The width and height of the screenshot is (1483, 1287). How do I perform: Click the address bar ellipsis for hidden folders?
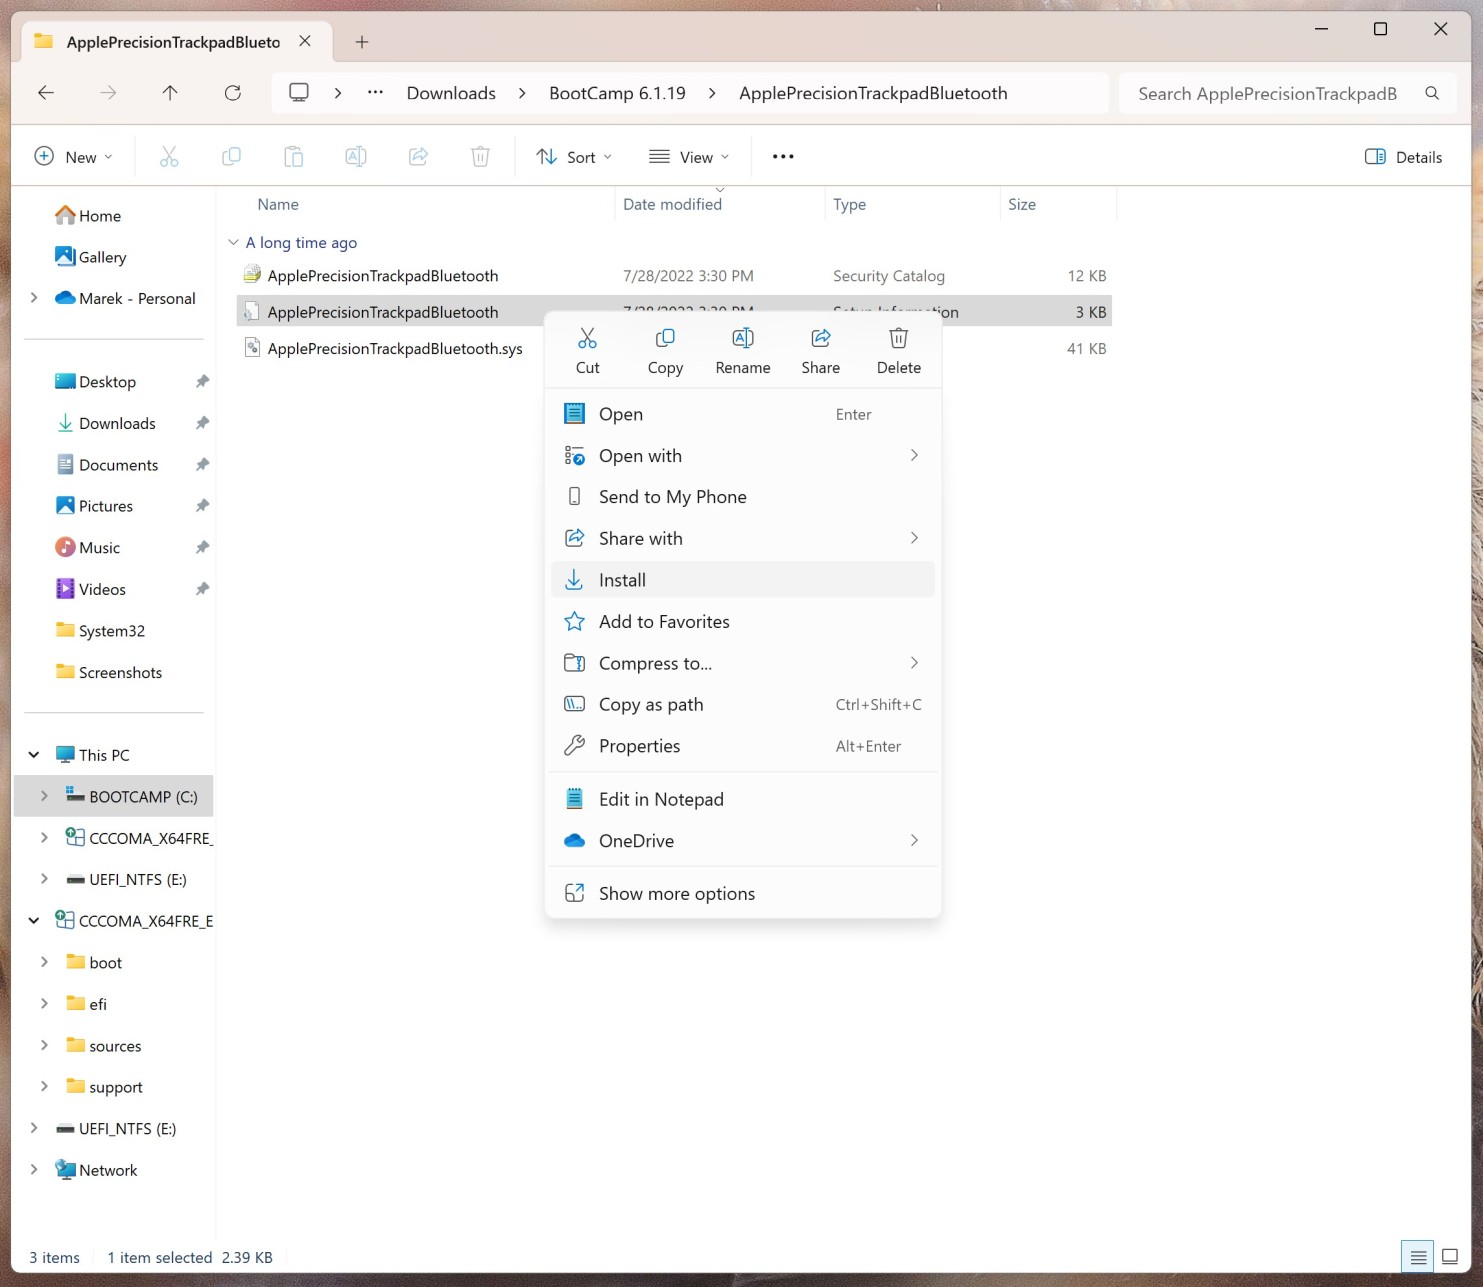point(375,93)
